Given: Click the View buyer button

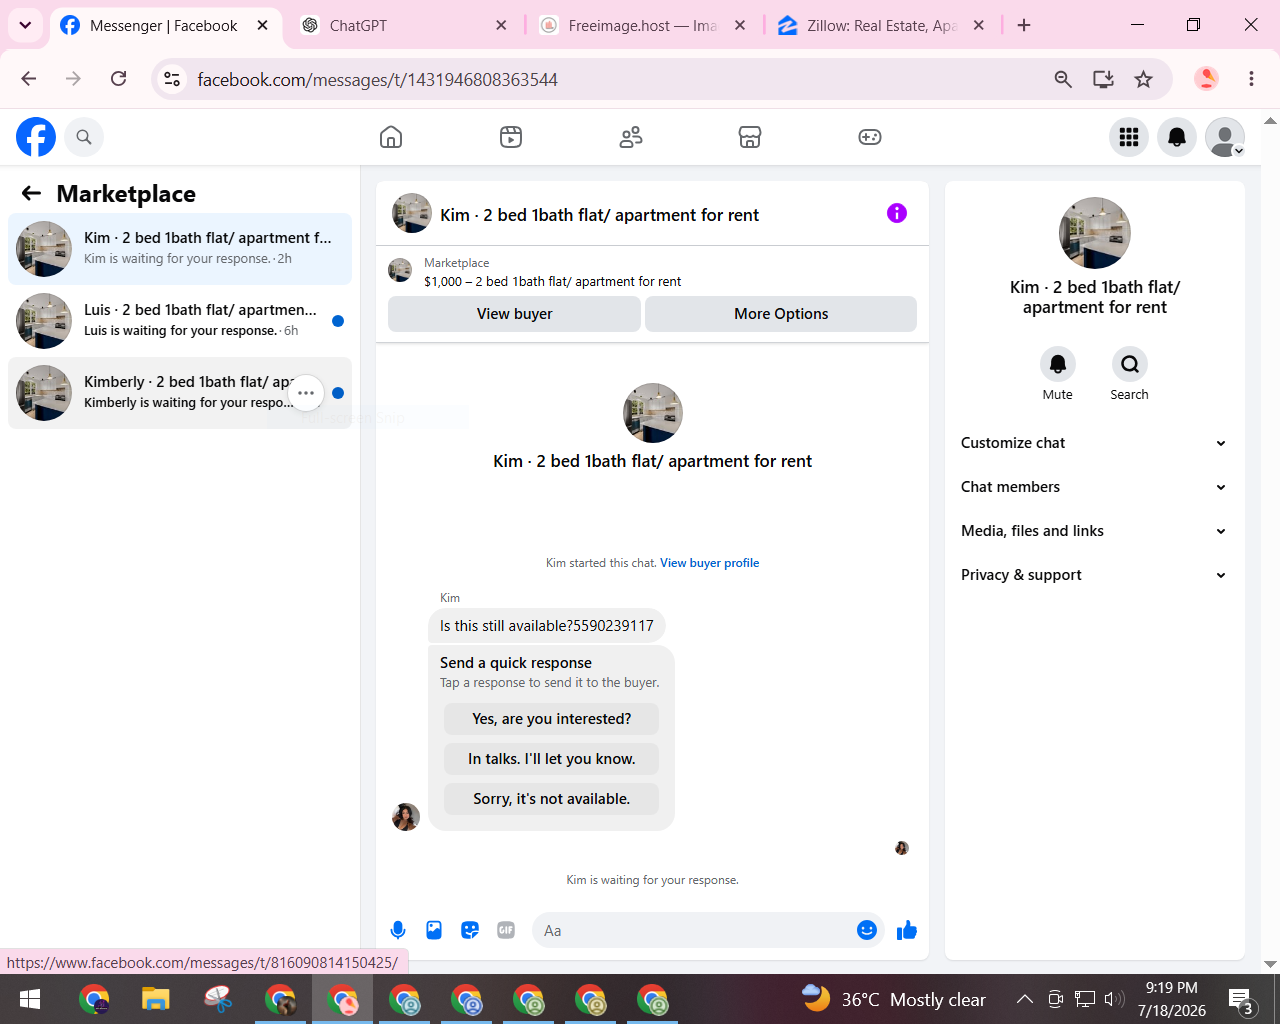Looking at the screenshot, I should [x=514, y=314].
